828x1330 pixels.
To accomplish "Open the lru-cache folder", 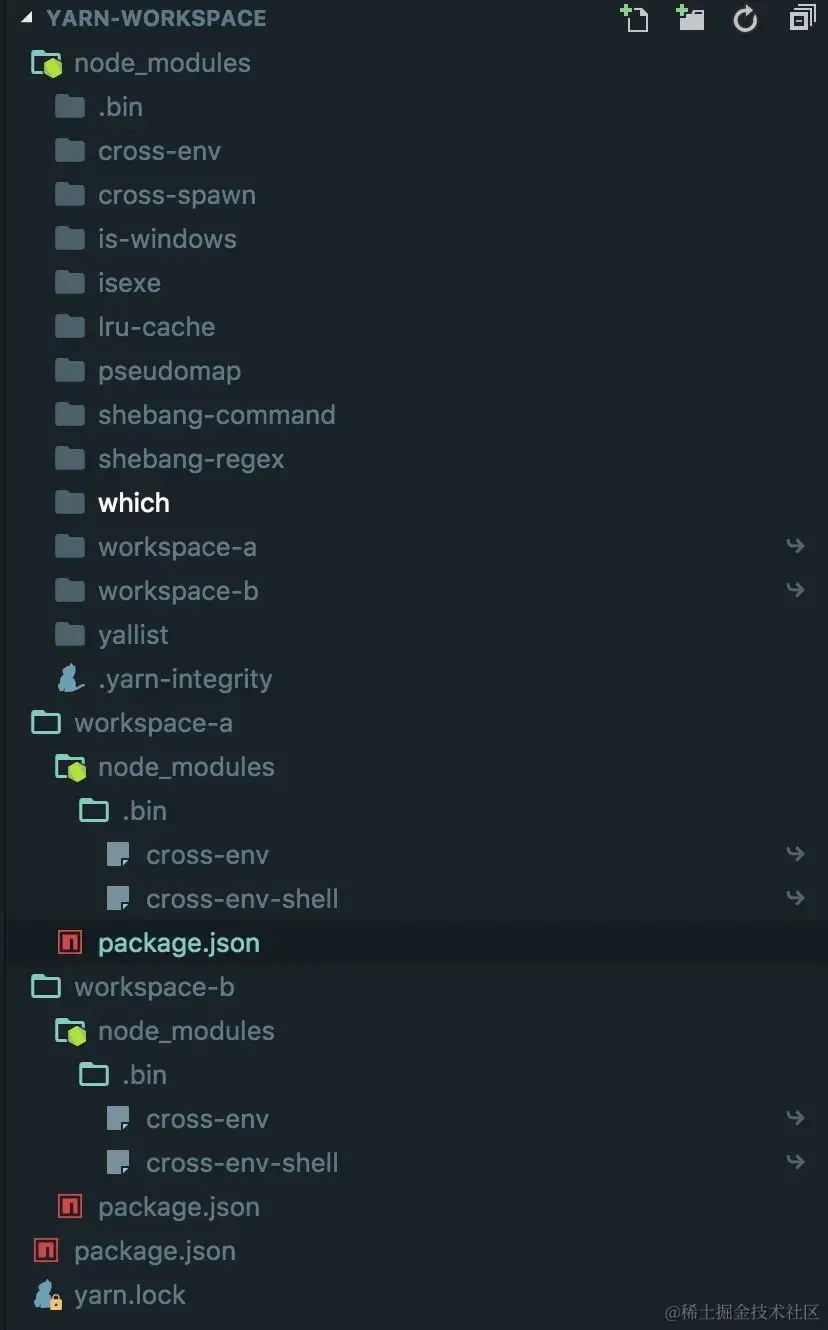I will pos(156,327).
